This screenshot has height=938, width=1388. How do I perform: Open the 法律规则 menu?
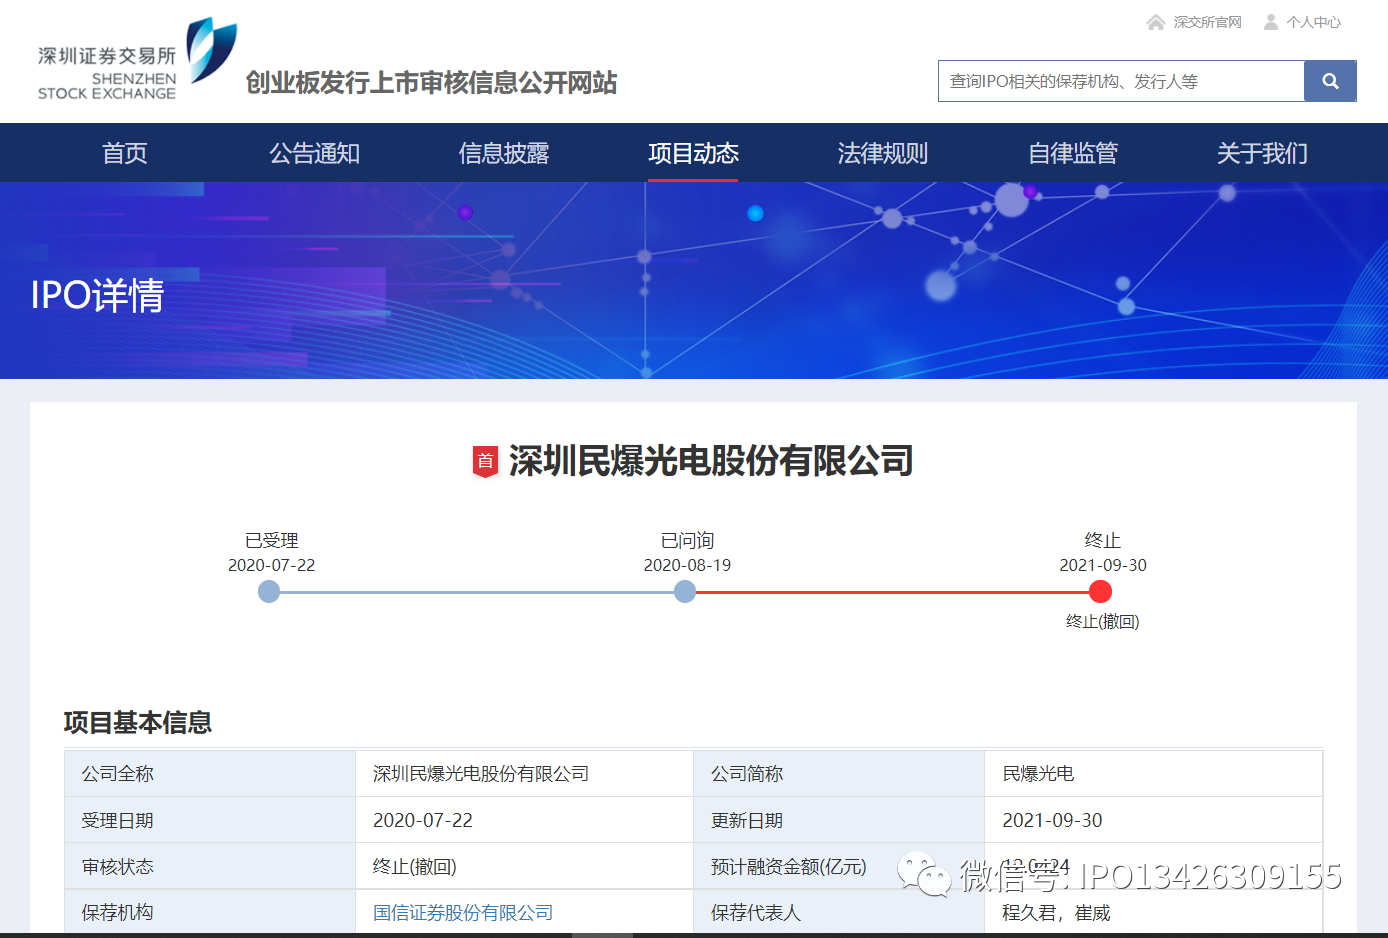click(883, 153)
